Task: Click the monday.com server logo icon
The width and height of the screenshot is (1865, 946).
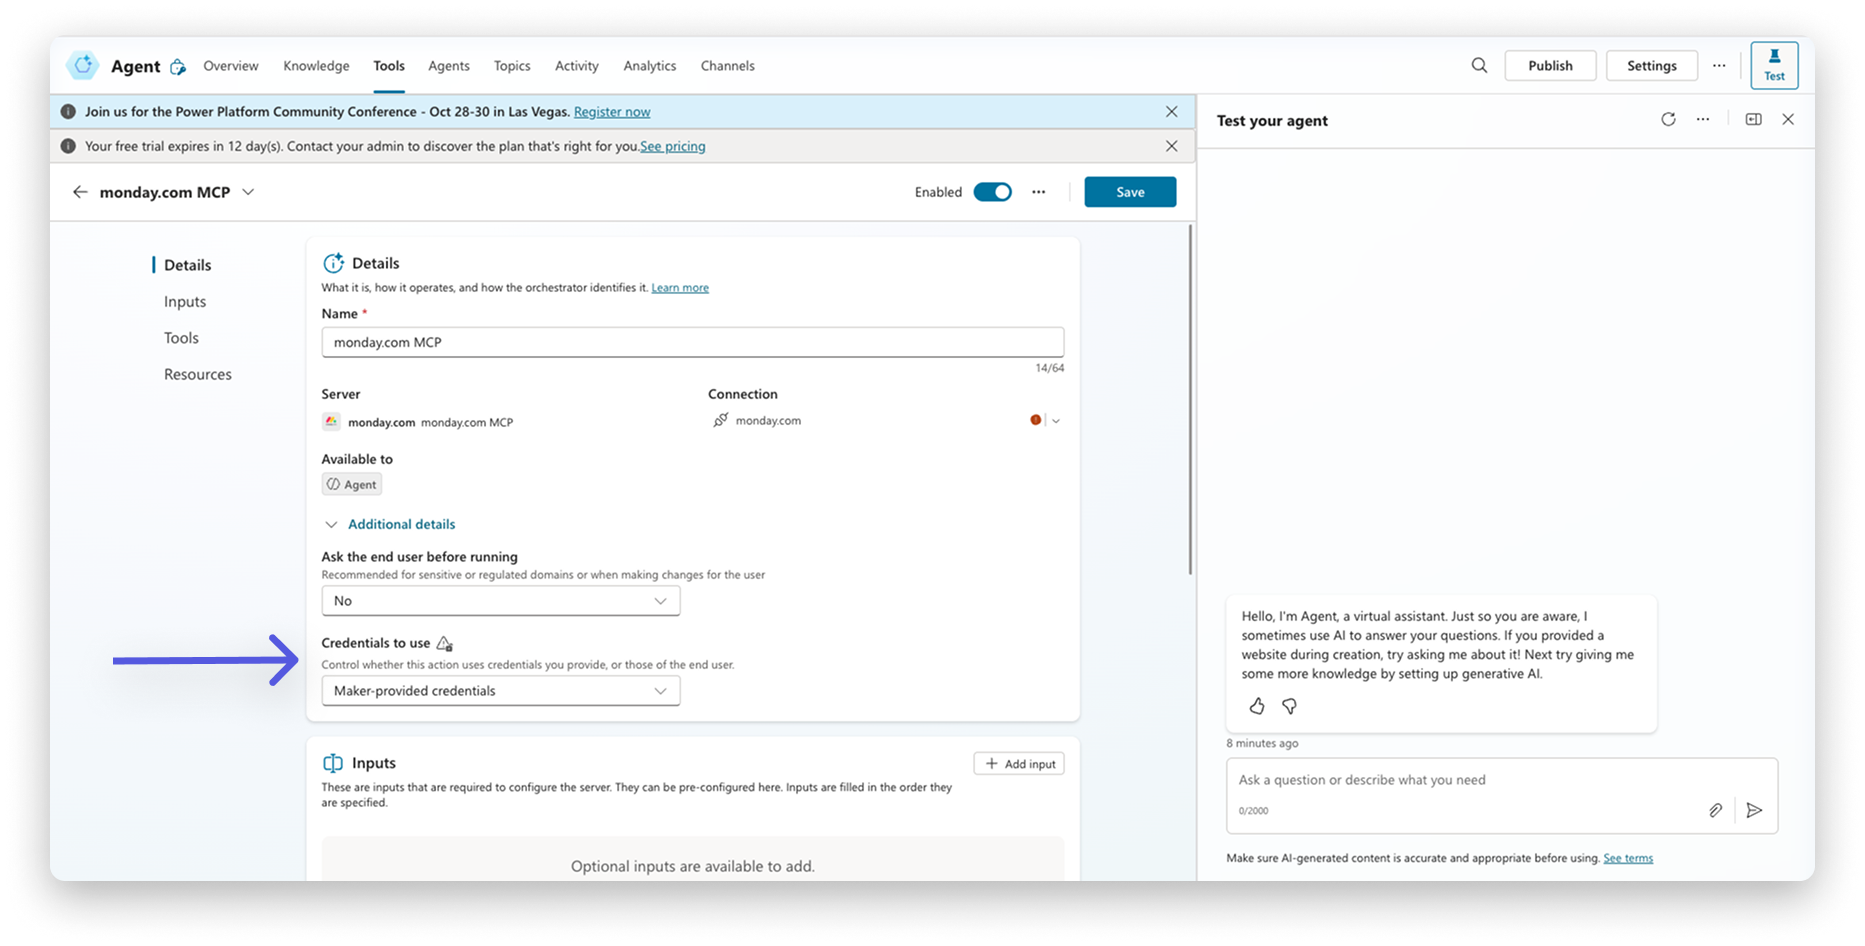Action: click(331, 422)
